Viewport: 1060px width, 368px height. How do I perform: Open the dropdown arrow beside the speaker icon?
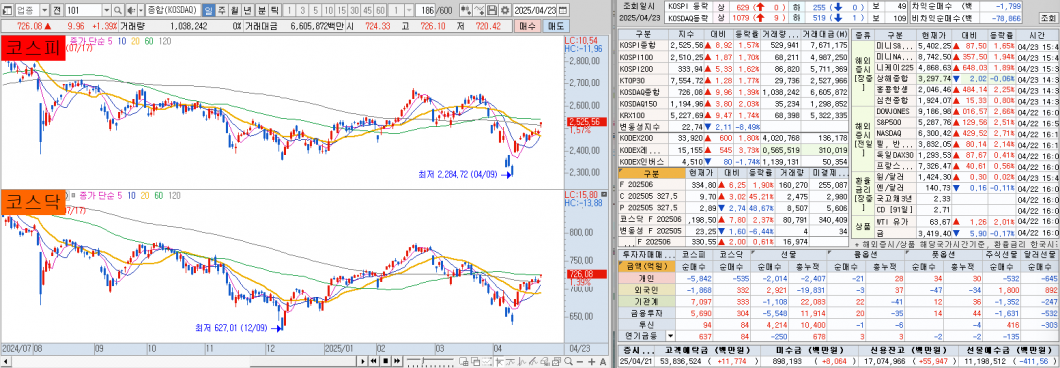141,10
